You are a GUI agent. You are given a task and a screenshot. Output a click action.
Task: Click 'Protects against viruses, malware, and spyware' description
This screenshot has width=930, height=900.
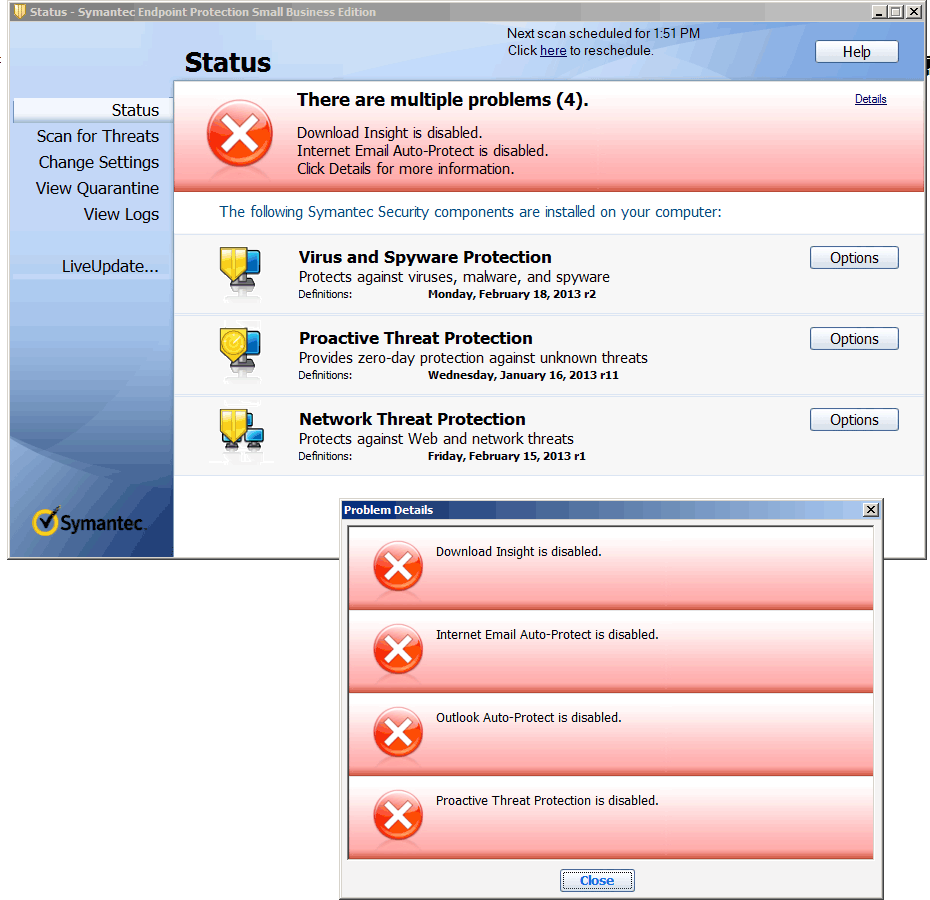coord(454,277)
